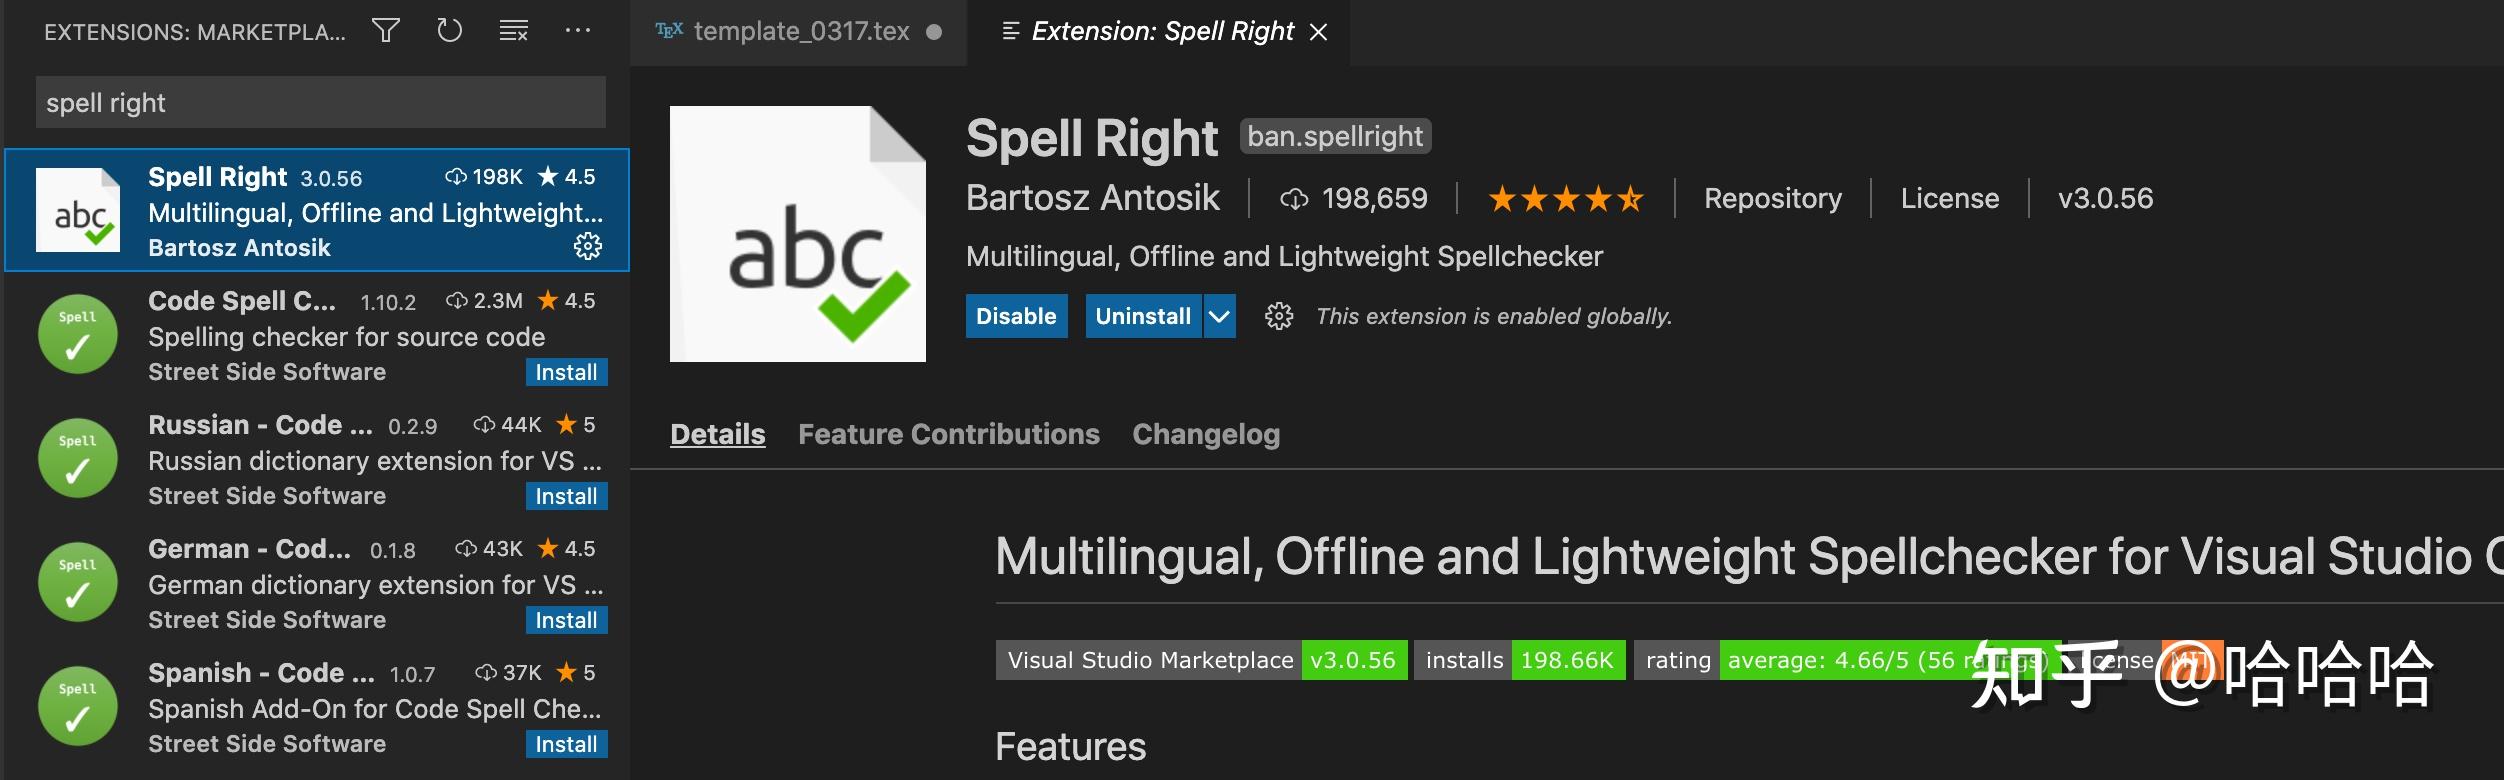Select the Russian - Code Spell icon

78,458
